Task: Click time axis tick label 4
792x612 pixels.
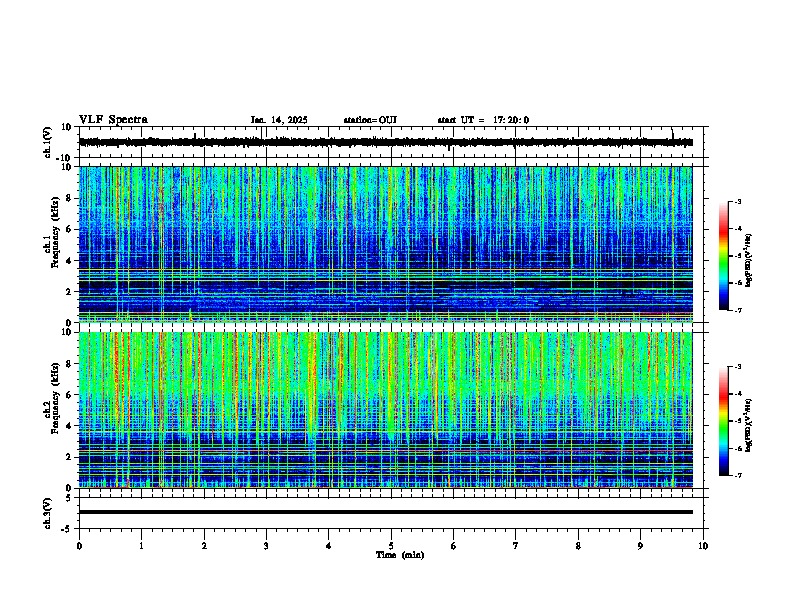Action: pyautogui.click(x=329, y=546)
